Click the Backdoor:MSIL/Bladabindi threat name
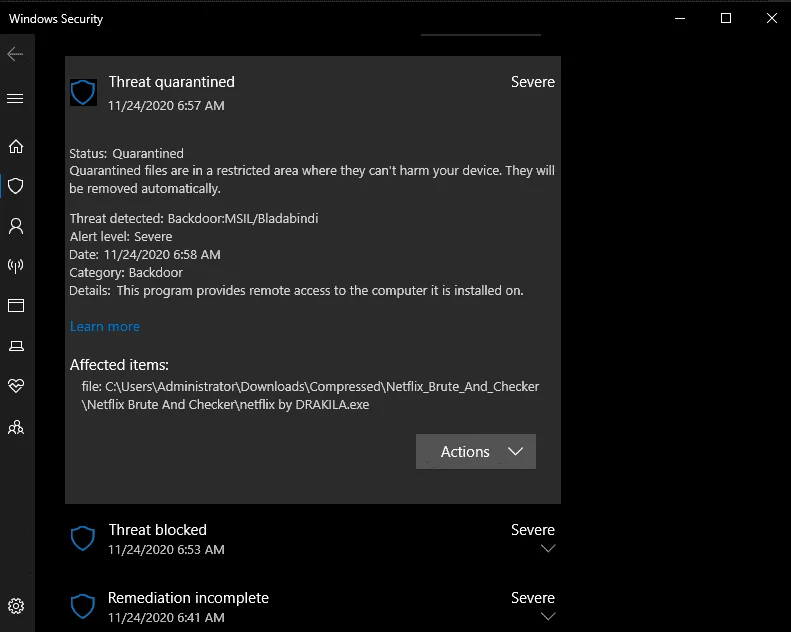This screenshot has height=632, width=791. (243, 218)
